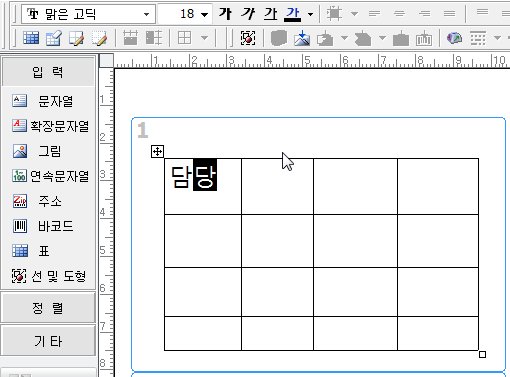Expand the cell borders dropdown arrow
Screen dimensions: 510x377
(205, 38)
